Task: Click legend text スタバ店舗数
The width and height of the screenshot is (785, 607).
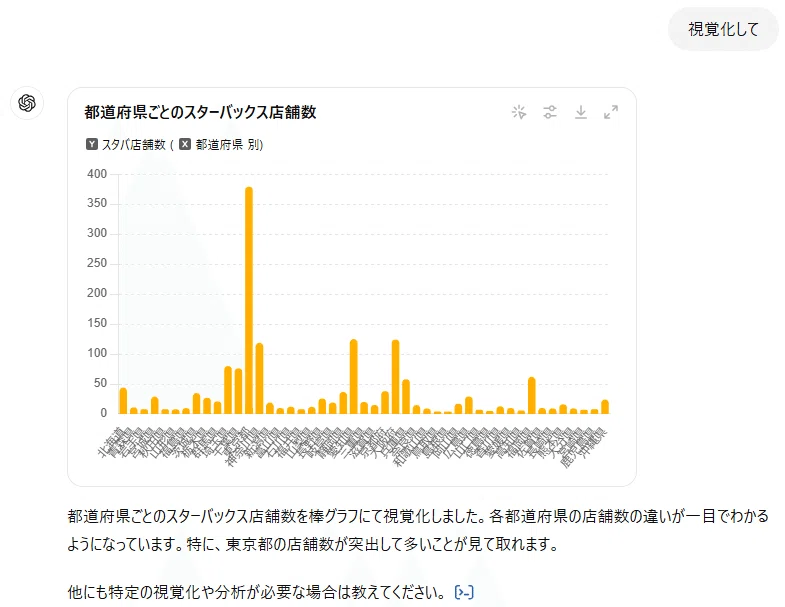Action: tap(134, 145)
